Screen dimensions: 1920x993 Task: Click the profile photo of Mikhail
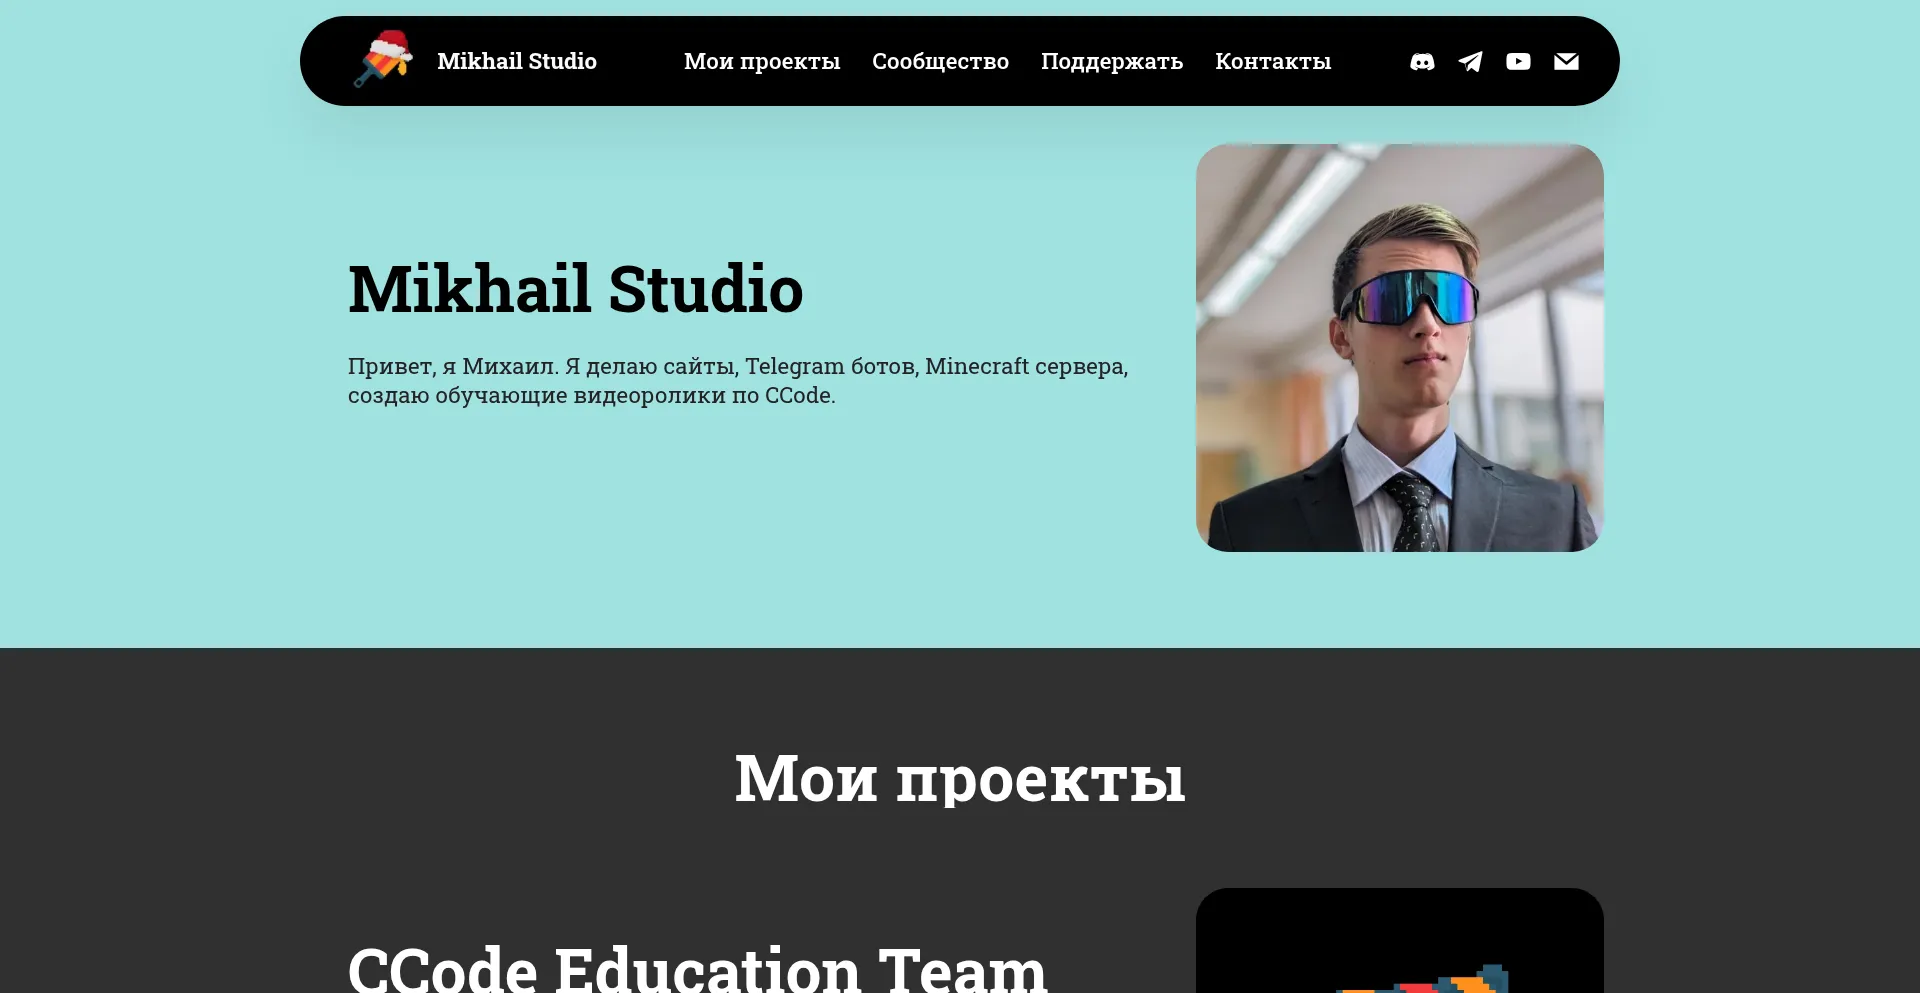pos(1400,348)
